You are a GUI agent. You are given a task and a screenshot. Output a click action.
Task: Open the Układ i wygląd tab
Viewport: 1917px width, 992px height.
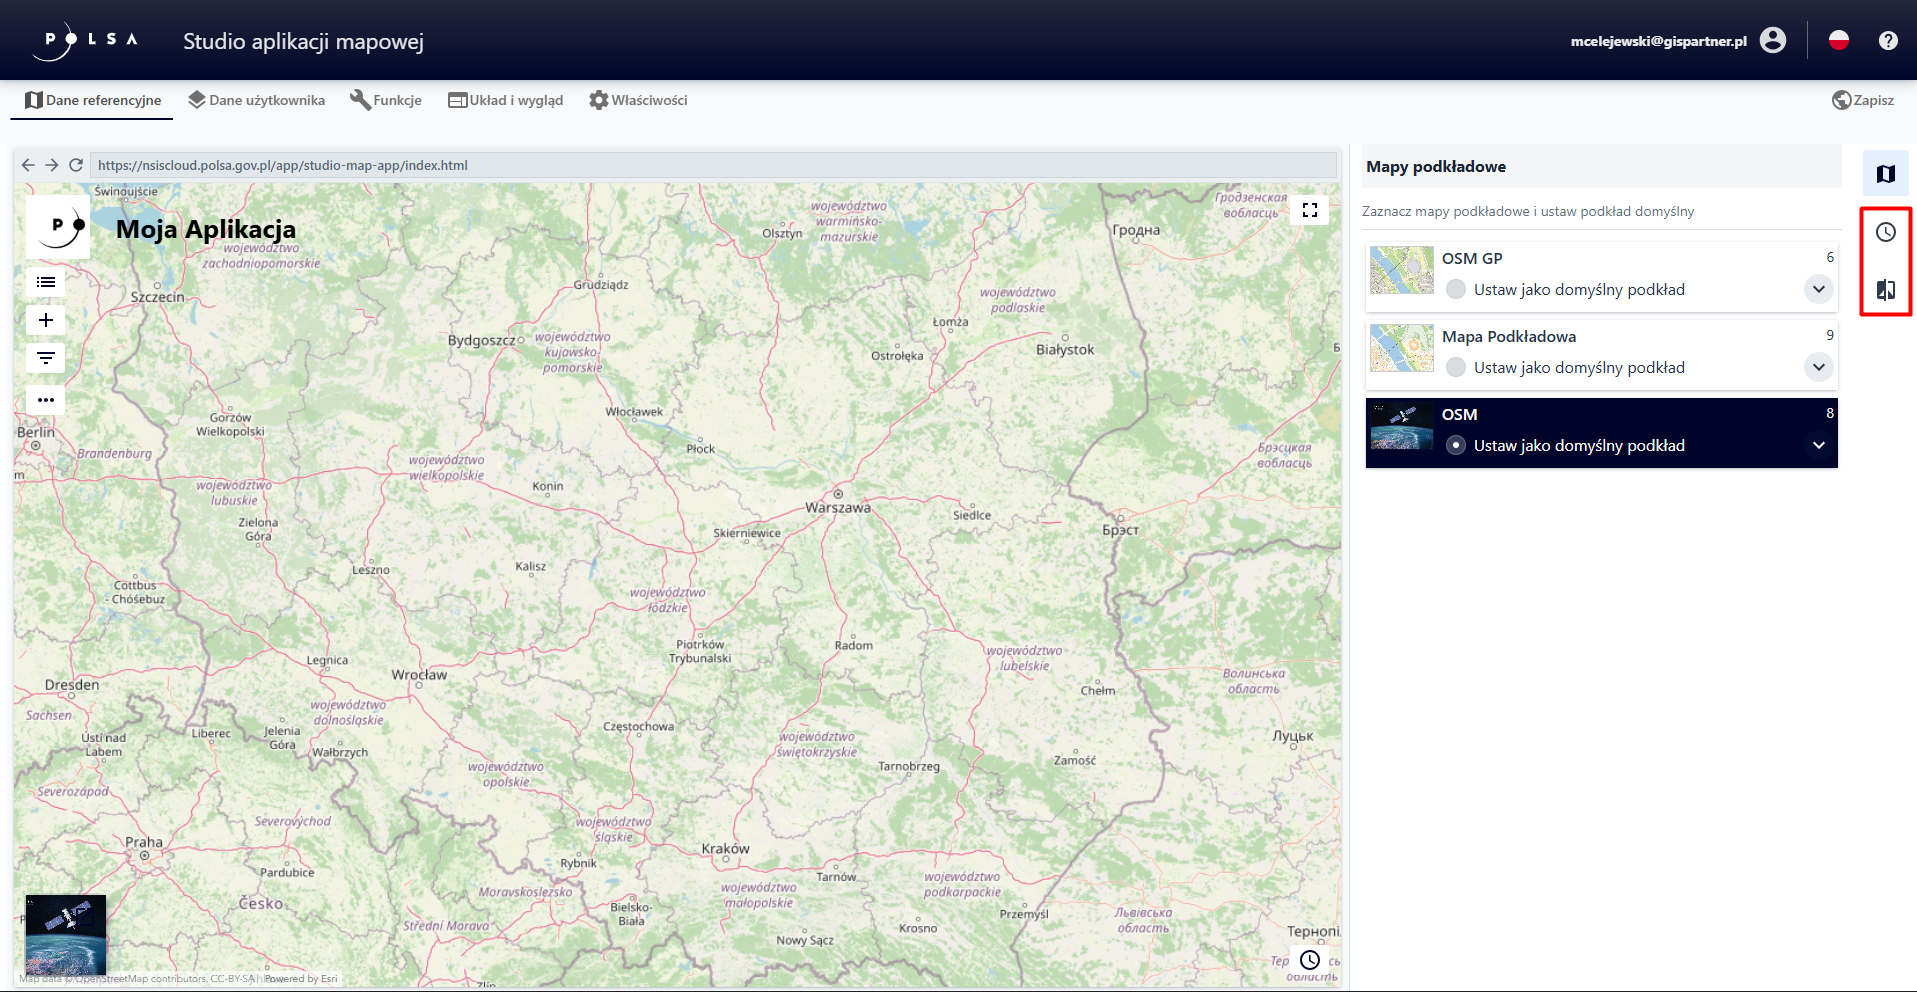tap(506, 100)
